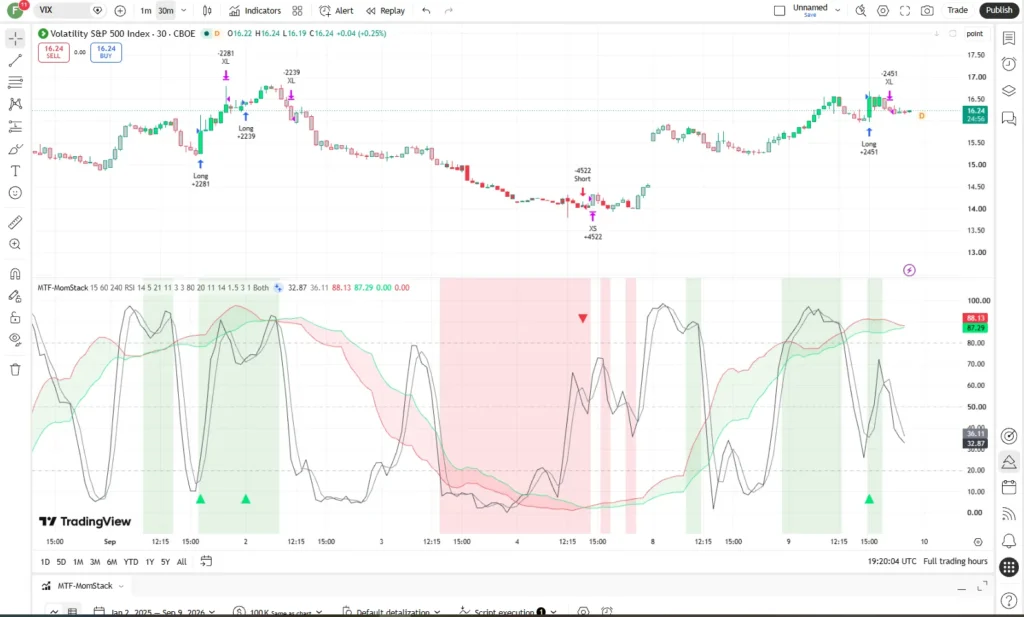Choose the YTD date range
The width and height of the screenshot is (1024, 617).
pyautogui.click(x=131, y=562)
